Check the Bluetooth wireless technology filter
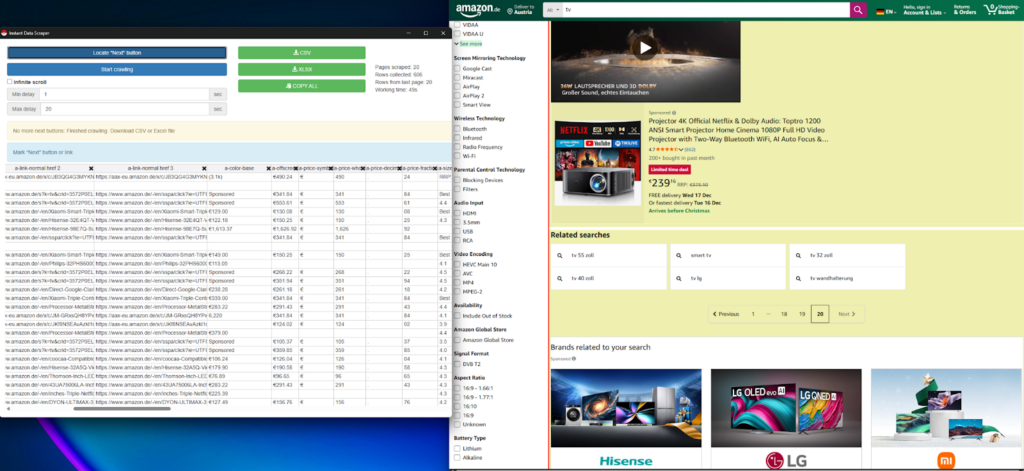Viewport: 1024px width, 471px height. 458,129
